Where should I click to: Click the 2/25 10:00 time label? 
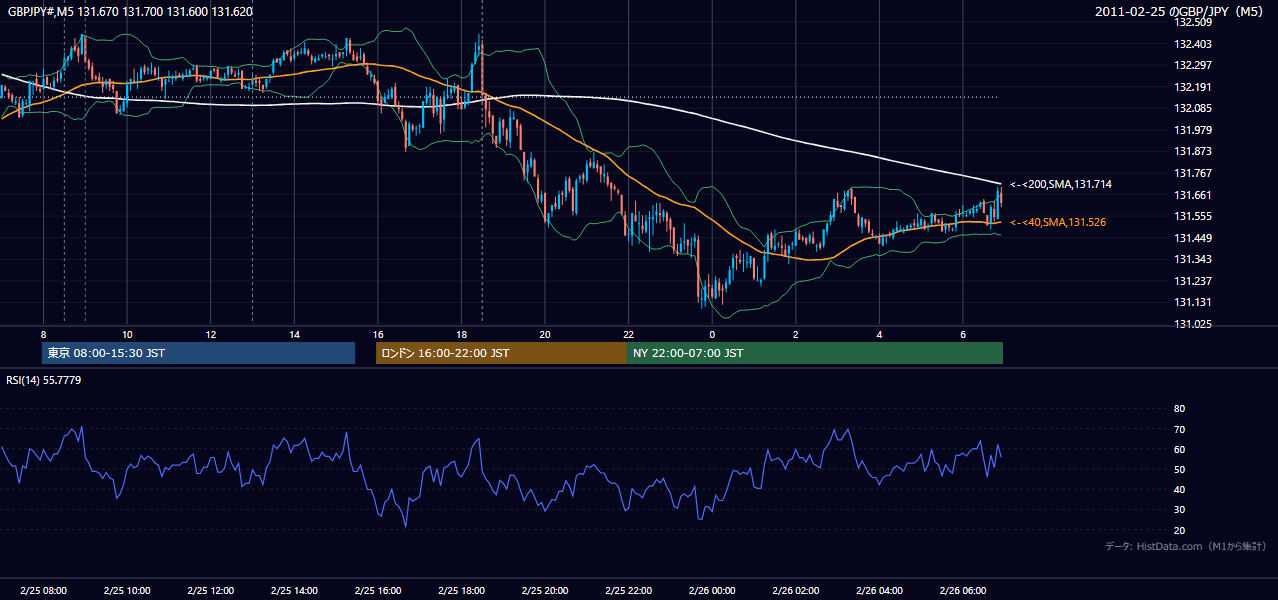pyautogui.click(x=126, y=591)
